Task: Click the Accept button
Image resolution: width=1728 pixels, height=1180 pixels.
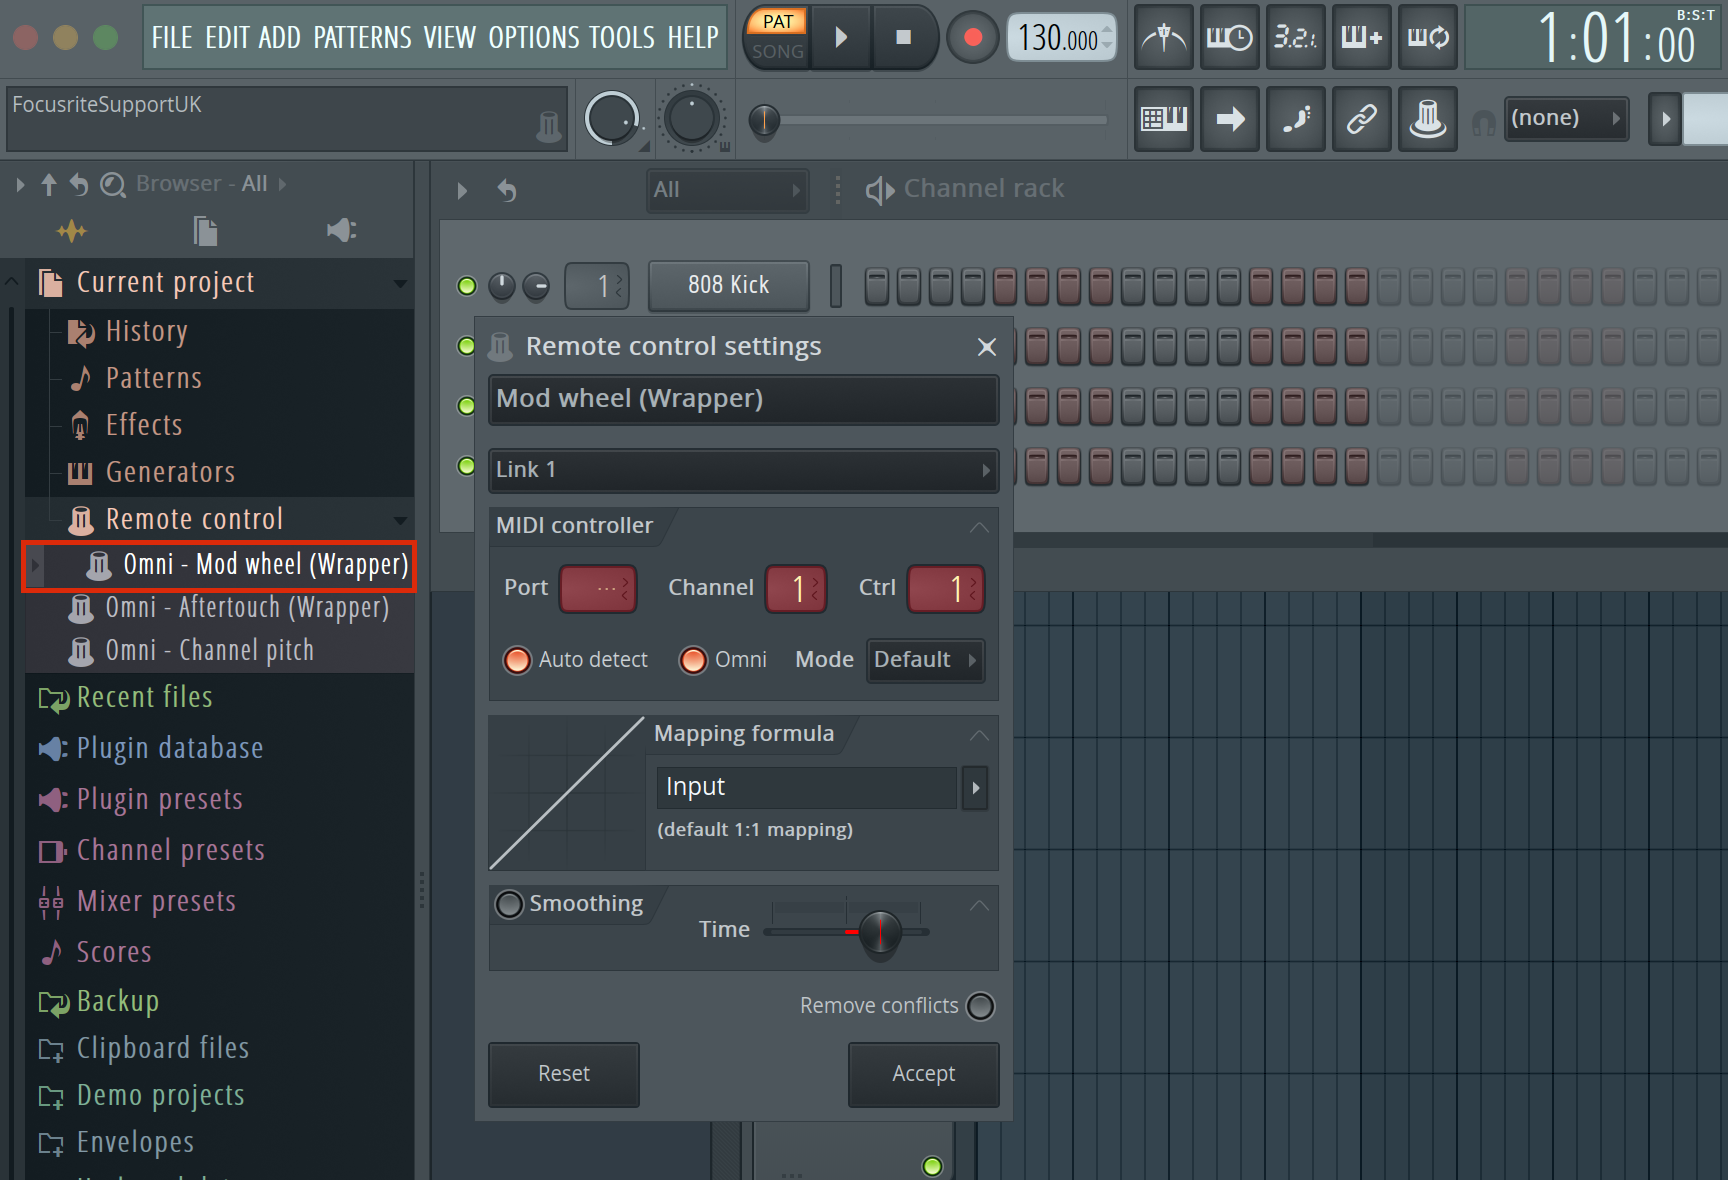Action: tap(923, 1074)
